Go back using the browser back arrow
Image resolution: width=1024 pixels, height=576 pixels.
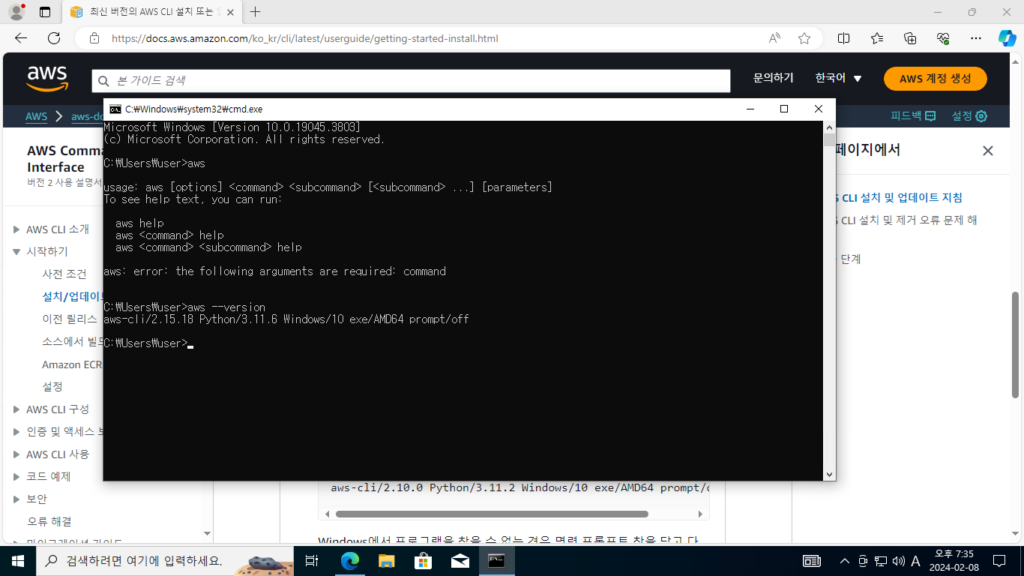pos(21,39)
